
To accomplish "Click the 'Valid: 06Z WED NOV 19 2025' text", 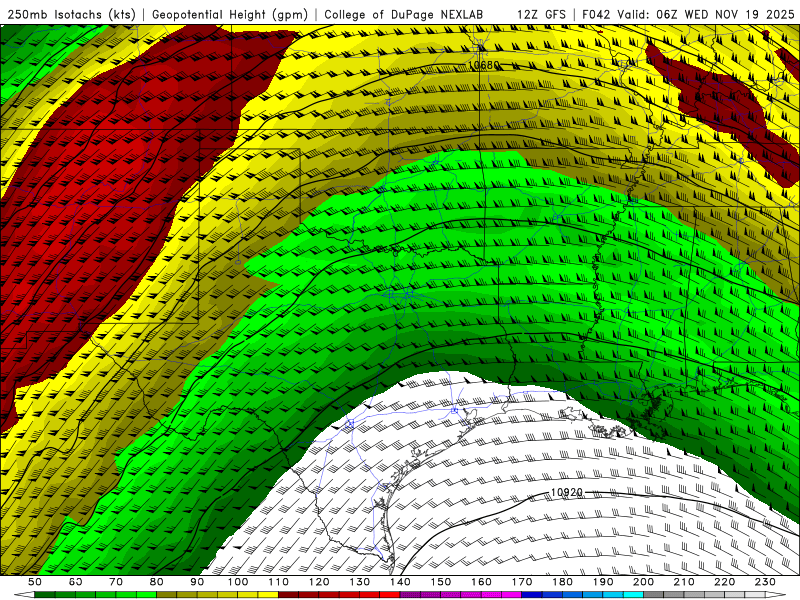I will 706,14.
